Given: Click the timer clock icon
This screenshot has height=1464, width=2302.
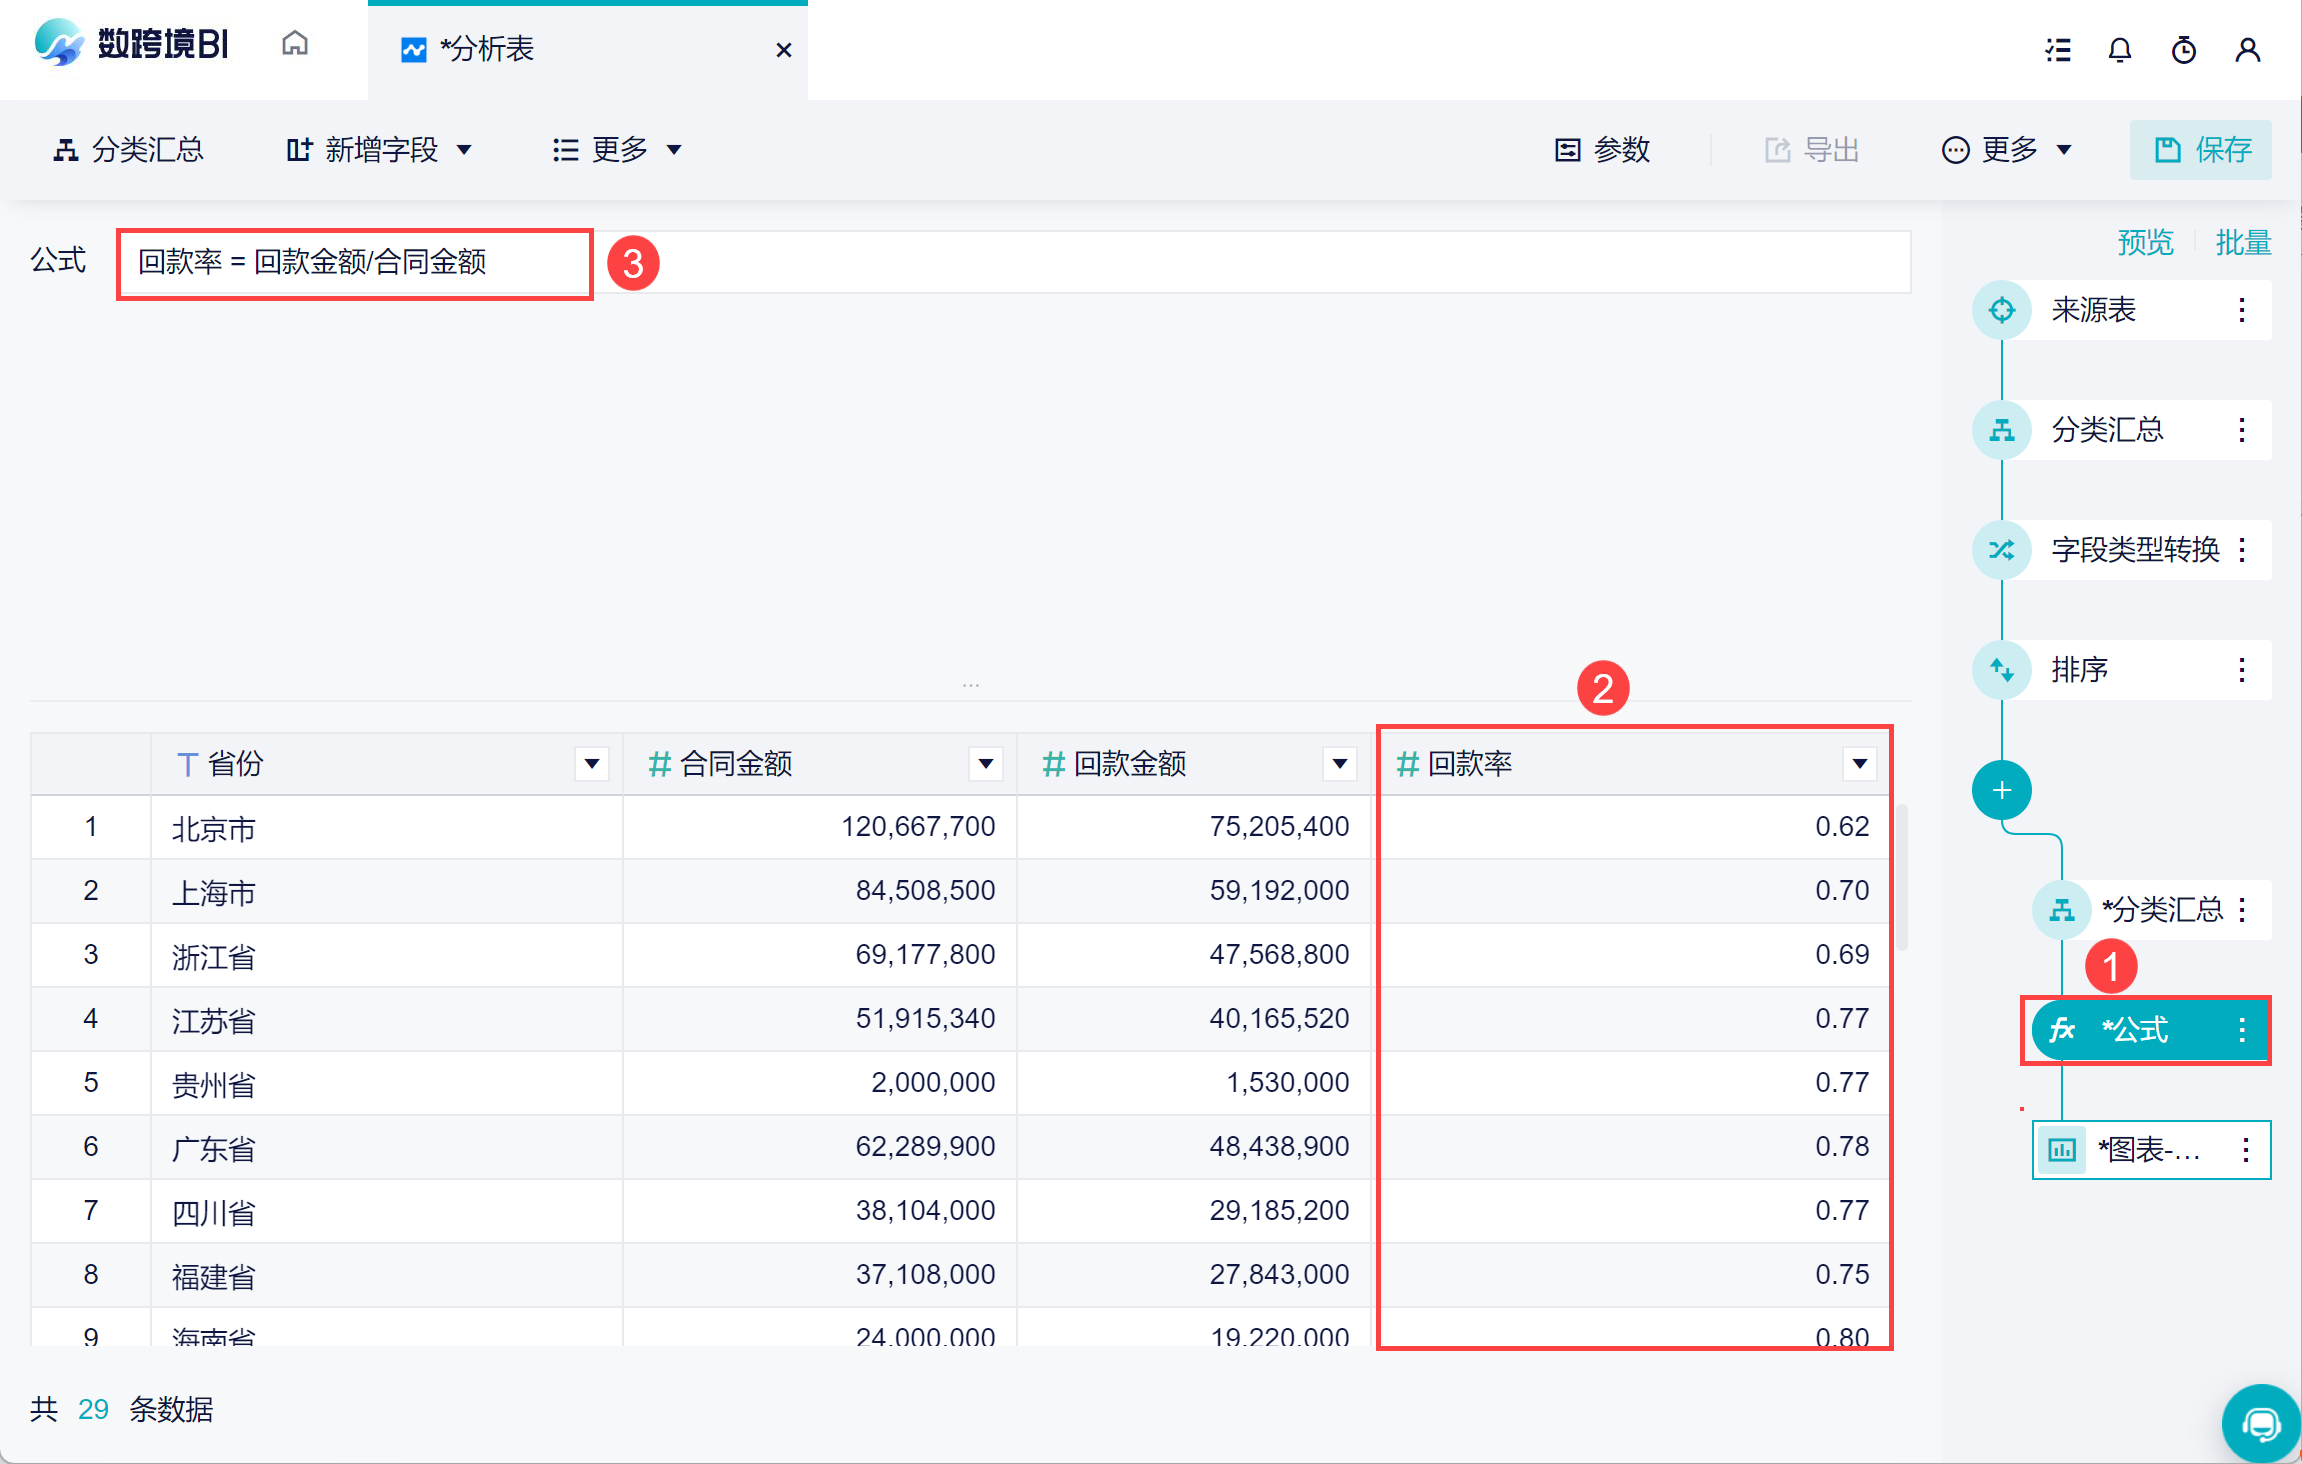Looking at the screenshot, I should coord(2184,50).
